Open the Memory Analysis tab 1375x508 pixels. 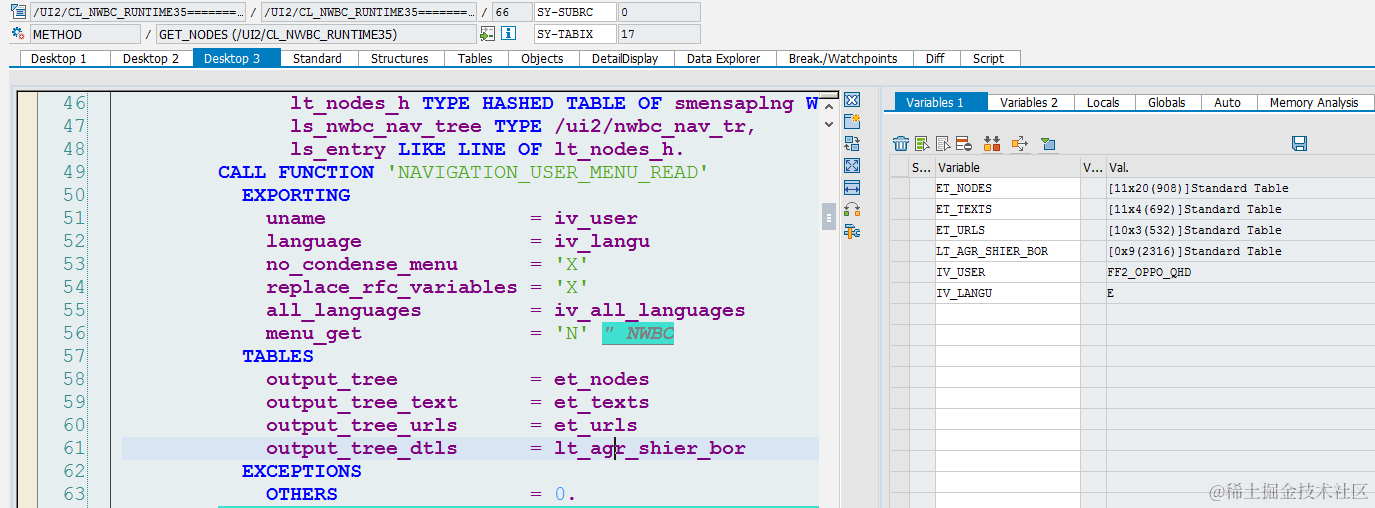coord(1314,102)
